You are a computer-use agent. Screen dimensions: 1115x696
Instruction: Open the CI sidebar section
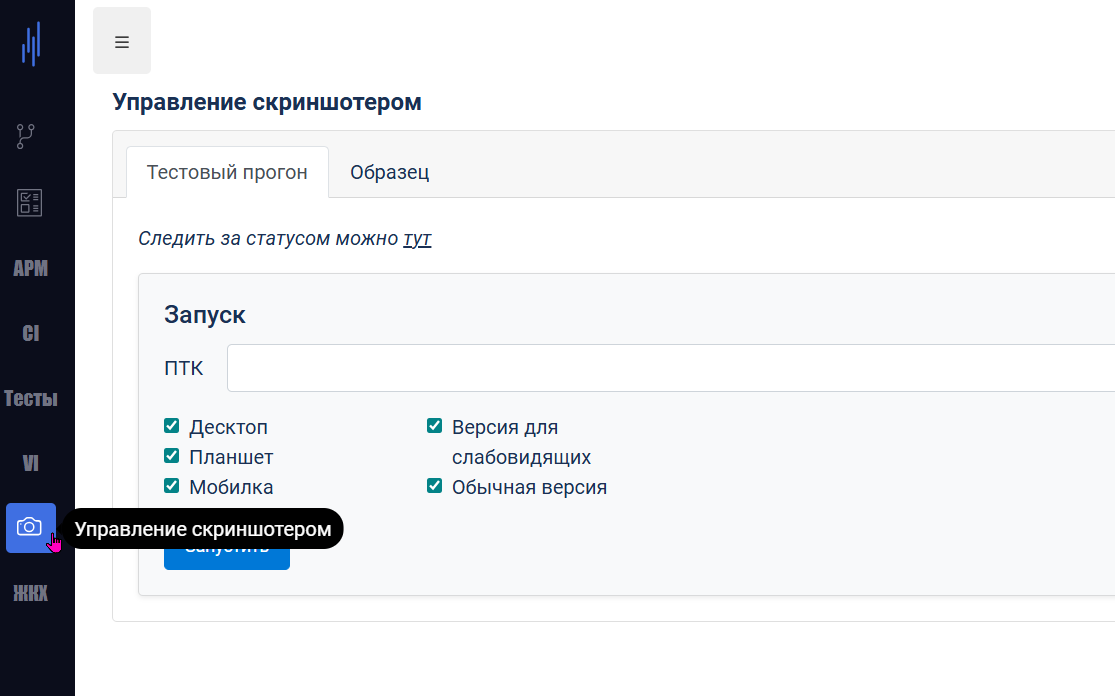(31, 333)
